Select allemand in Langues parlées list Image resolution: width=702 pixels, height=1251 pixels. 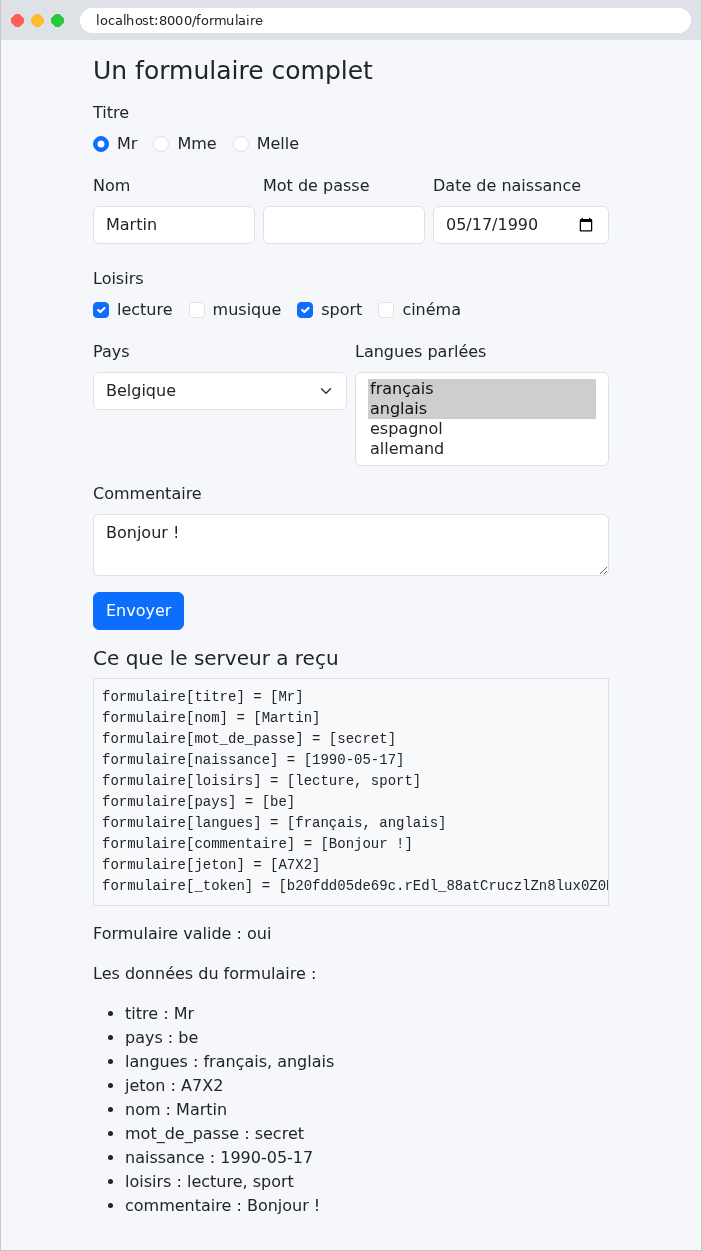482,449
